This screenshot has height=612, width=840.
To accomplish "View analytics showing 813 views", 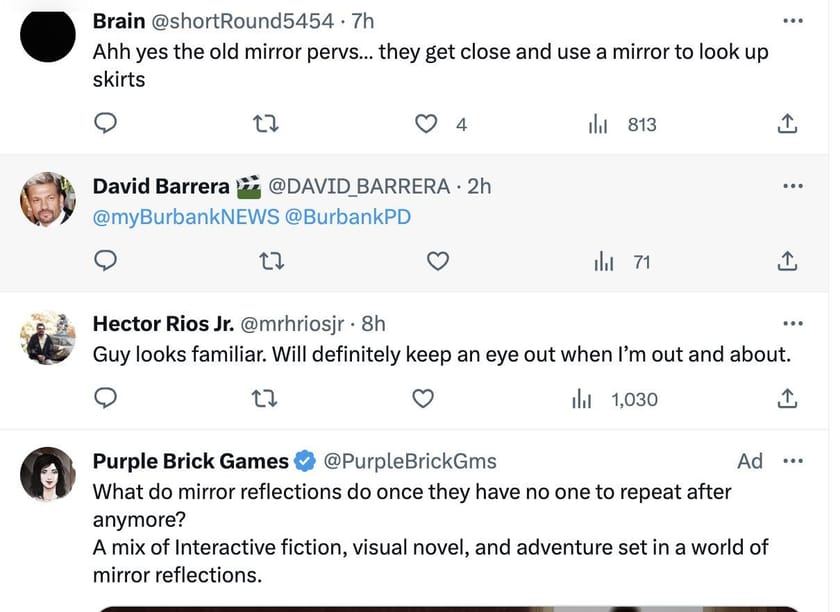I will tap(623, 124).
